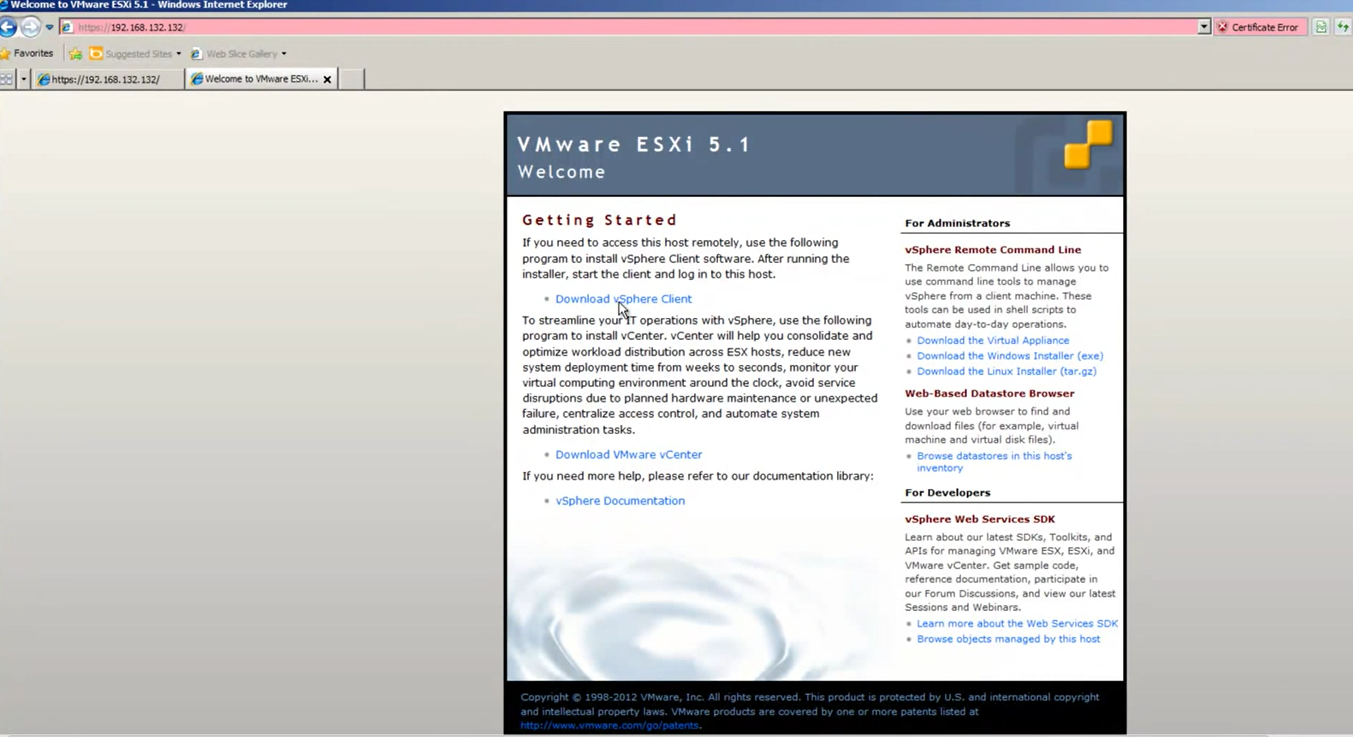Screen dimensions: 1353x737
Task: Click the For Administrators section title
Action: 957,223
